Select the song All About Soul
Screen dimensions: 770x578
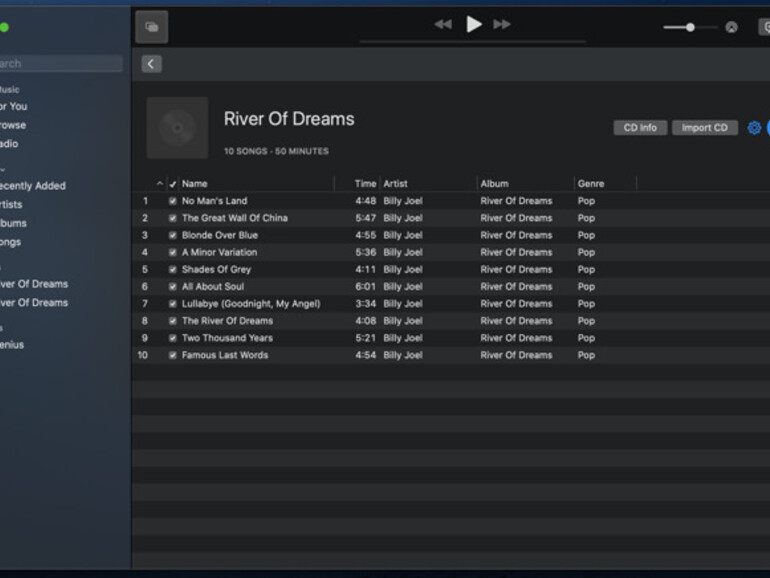[x=213, y=287]
